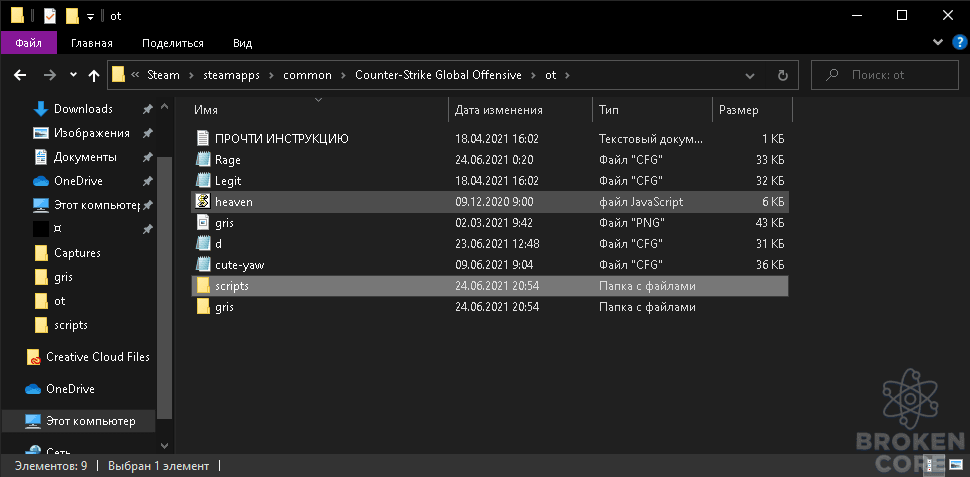Click the navigation pane scroll down arrow
The image size is (970, 477).
click(164, 445)
